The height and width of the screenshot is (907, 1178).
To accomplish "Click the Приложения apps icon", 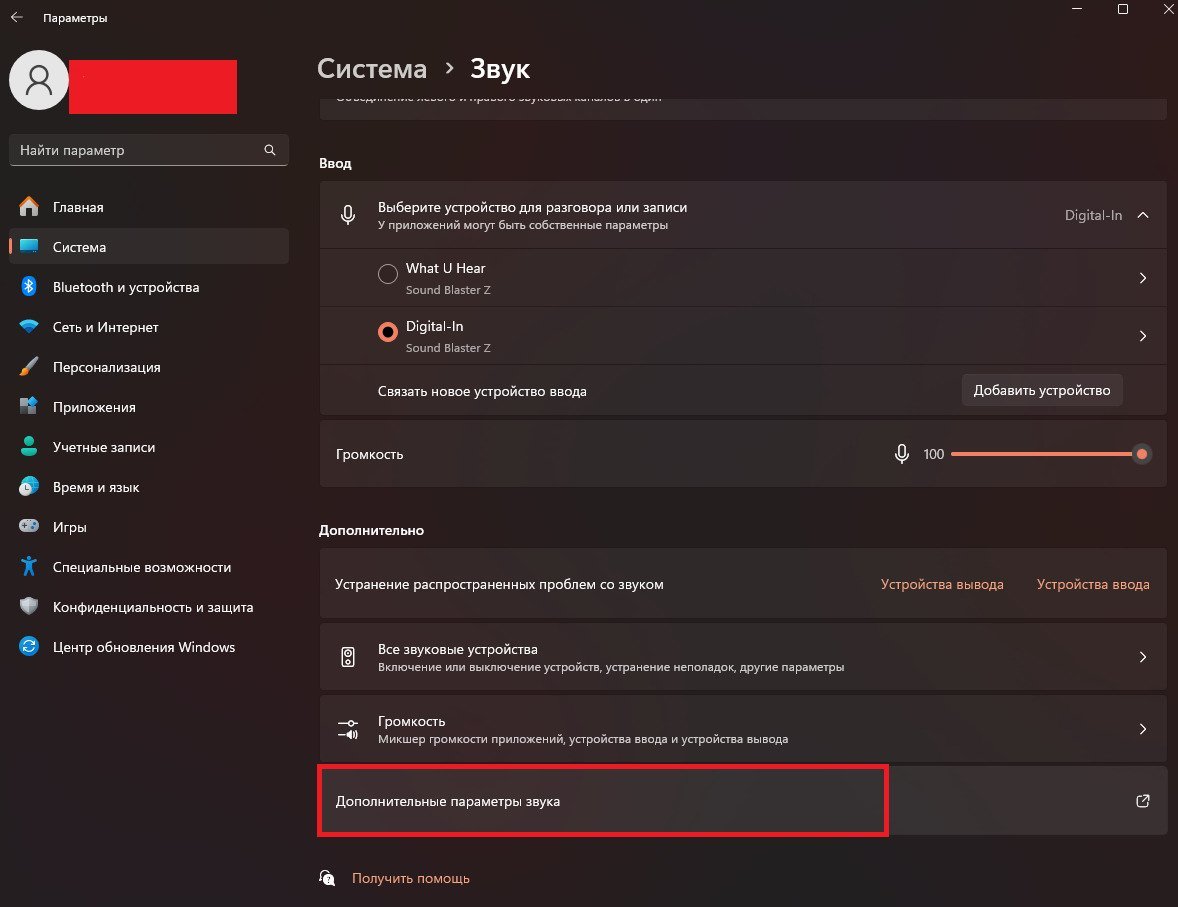I will click(29, 407).
